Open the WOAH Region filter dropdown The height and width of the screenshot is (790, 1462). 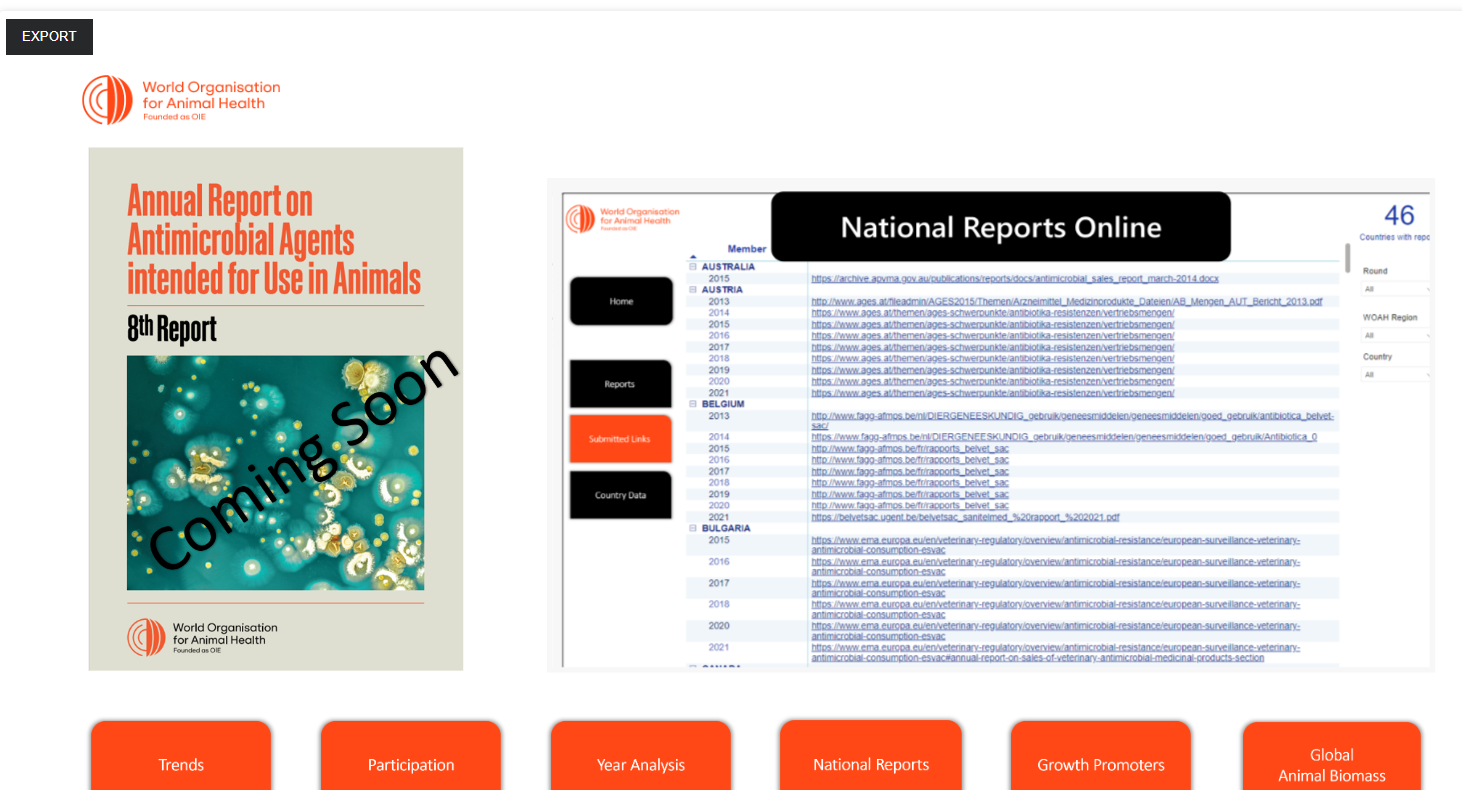coord(1396,335)
